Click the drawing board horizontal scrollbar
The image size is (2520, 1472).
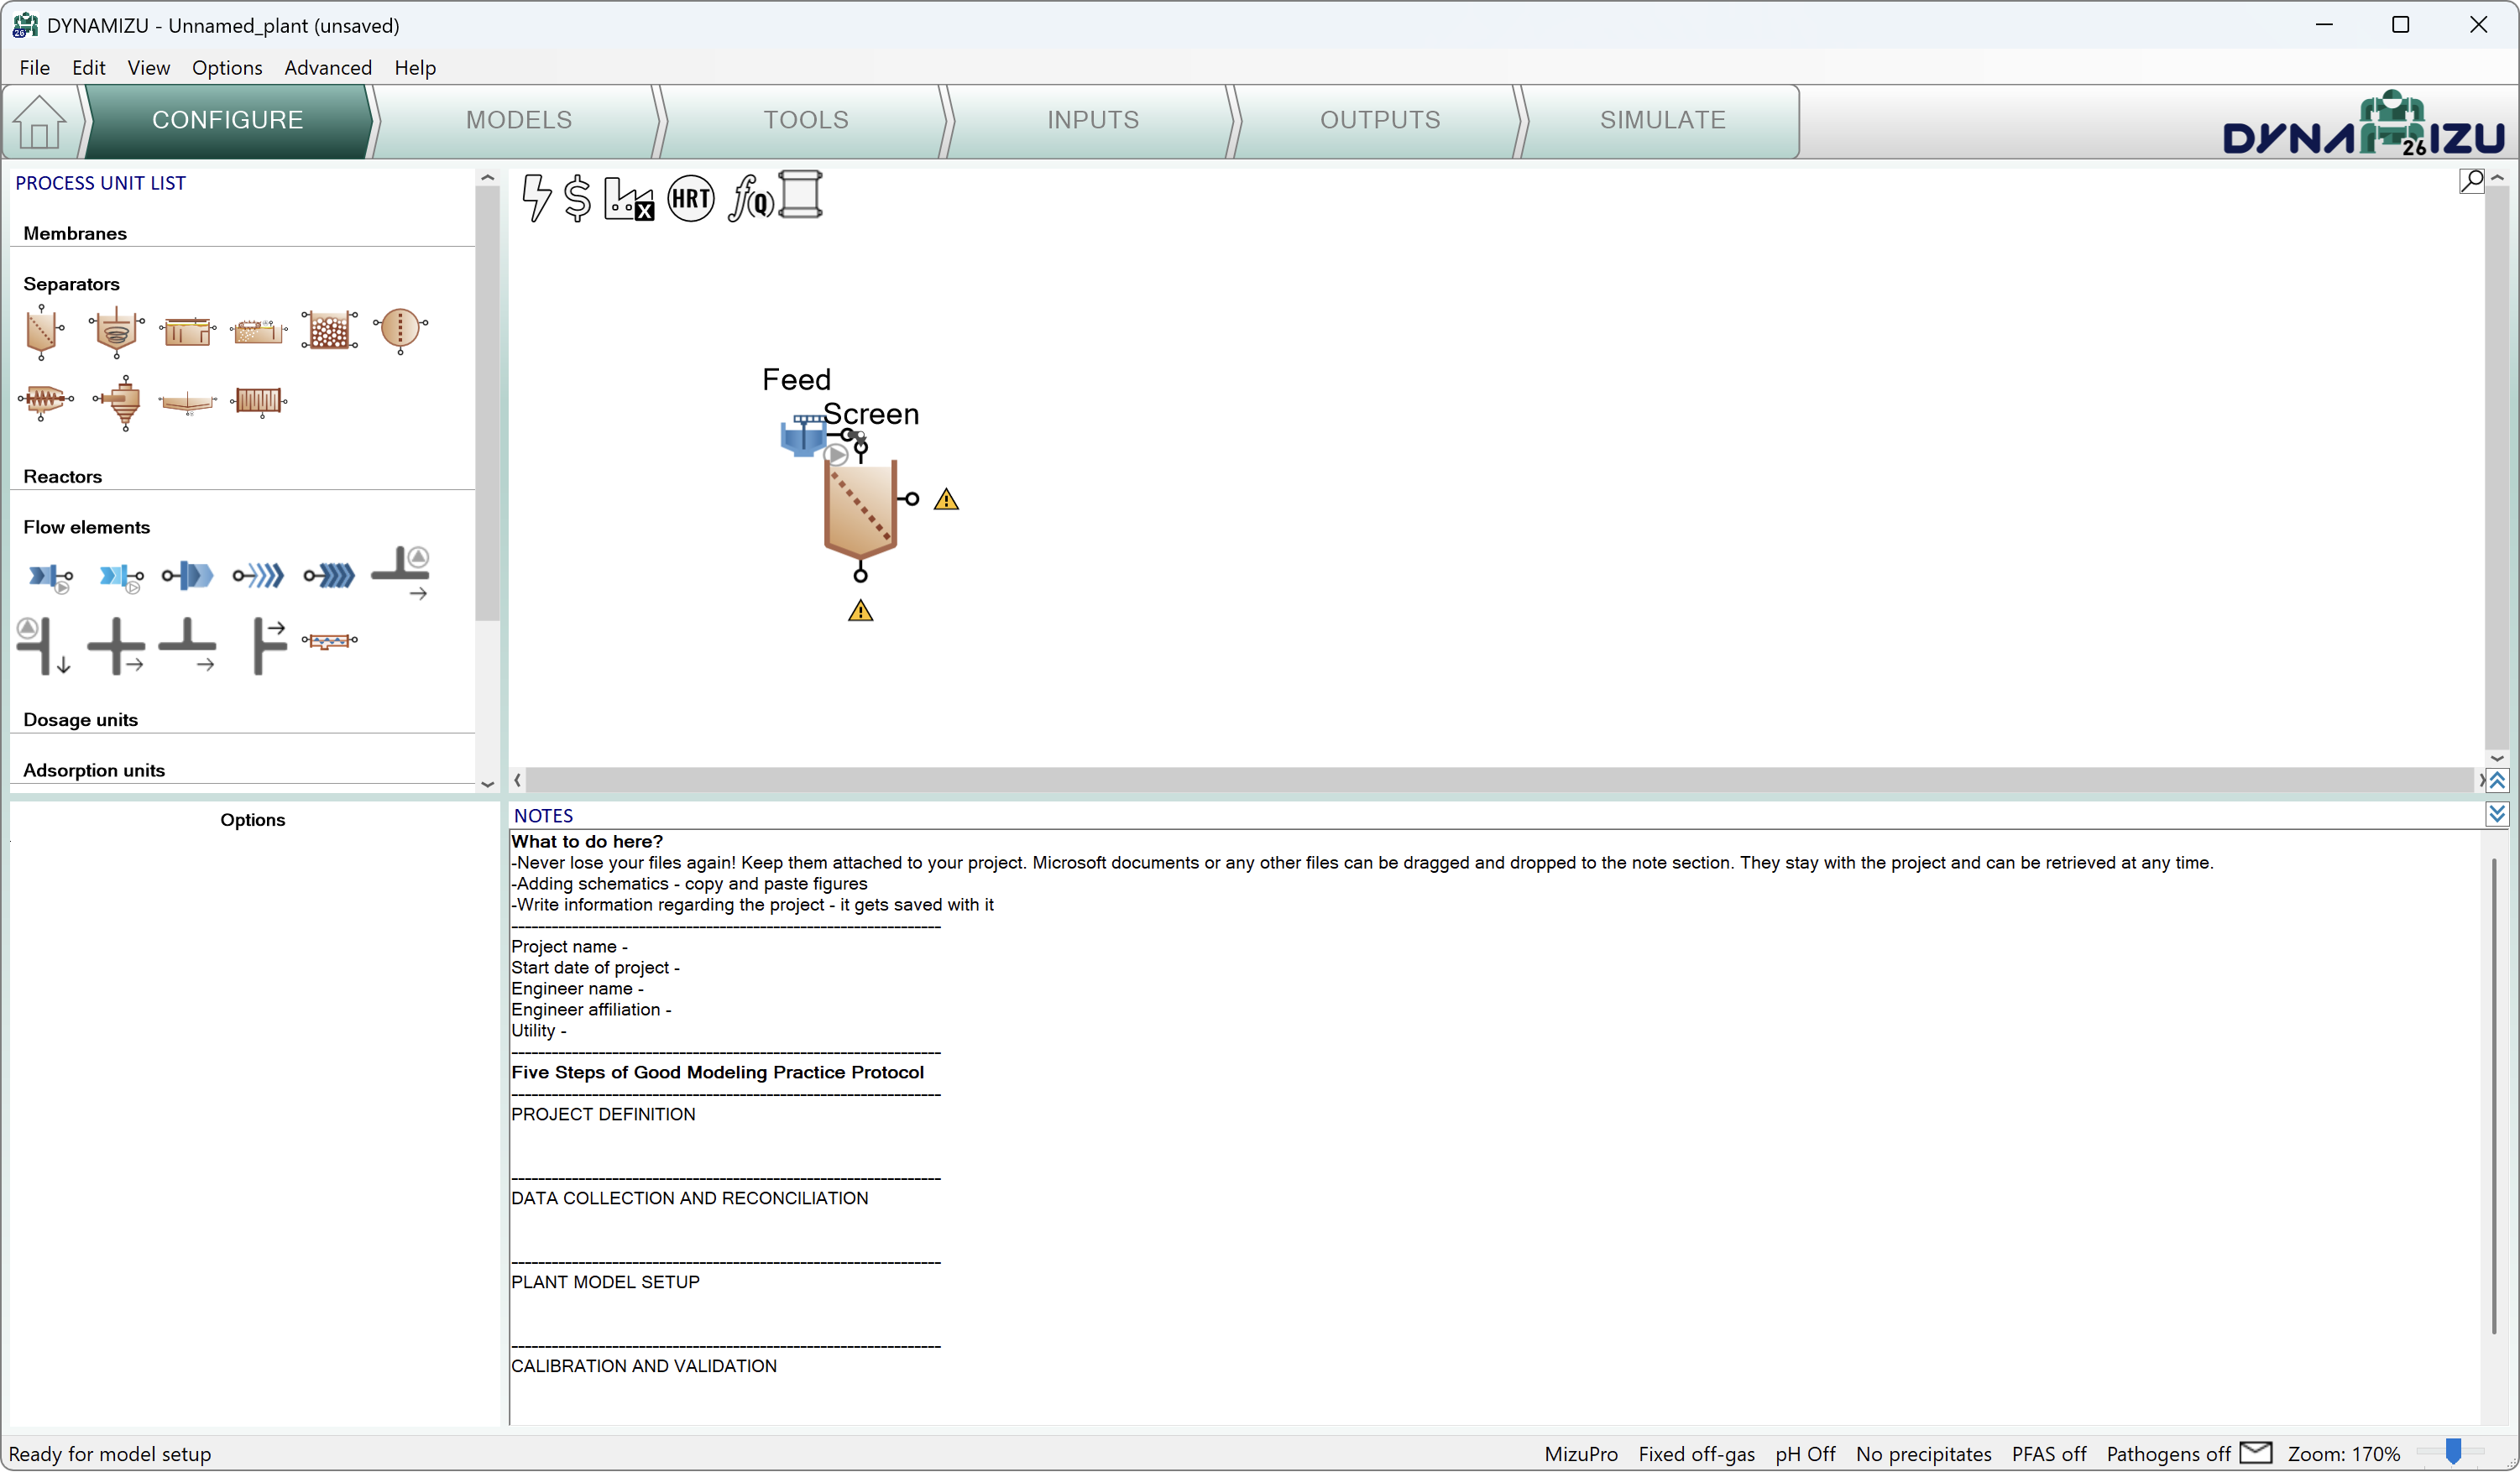pos(1495,779)
